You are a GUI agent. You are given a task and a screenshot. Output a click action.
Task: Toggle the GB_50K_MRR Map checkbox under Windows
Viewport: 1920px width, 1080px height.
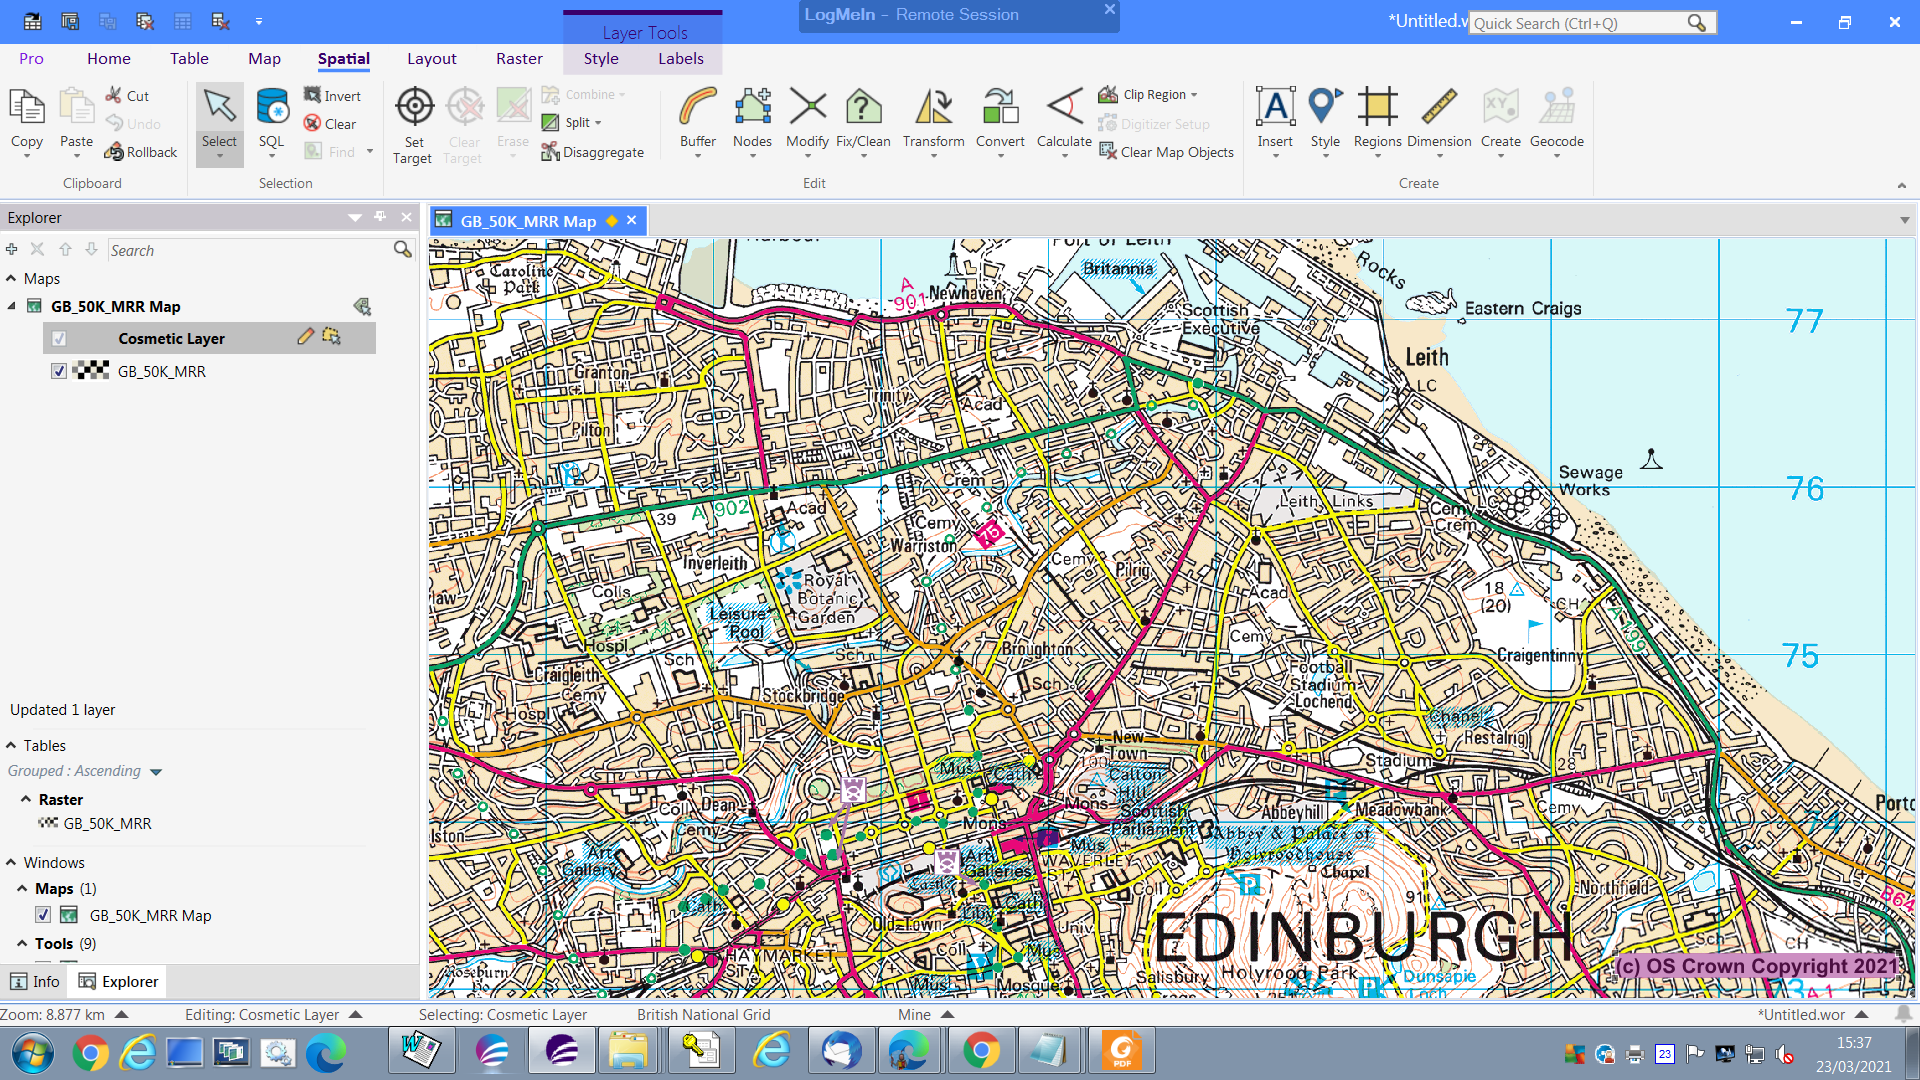pyautogui.click(x=43, y=915)
